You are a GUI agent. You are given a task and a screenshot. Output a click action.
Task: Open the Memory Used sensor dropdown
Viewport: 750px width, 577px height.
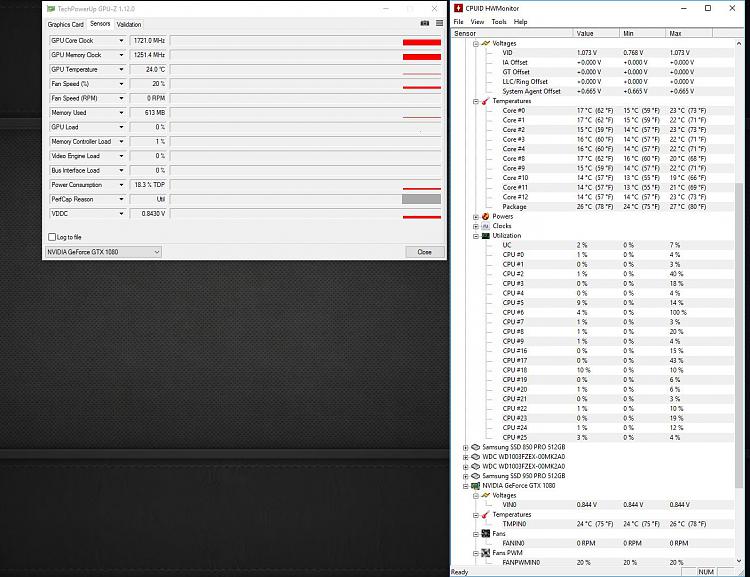[121, 112]
